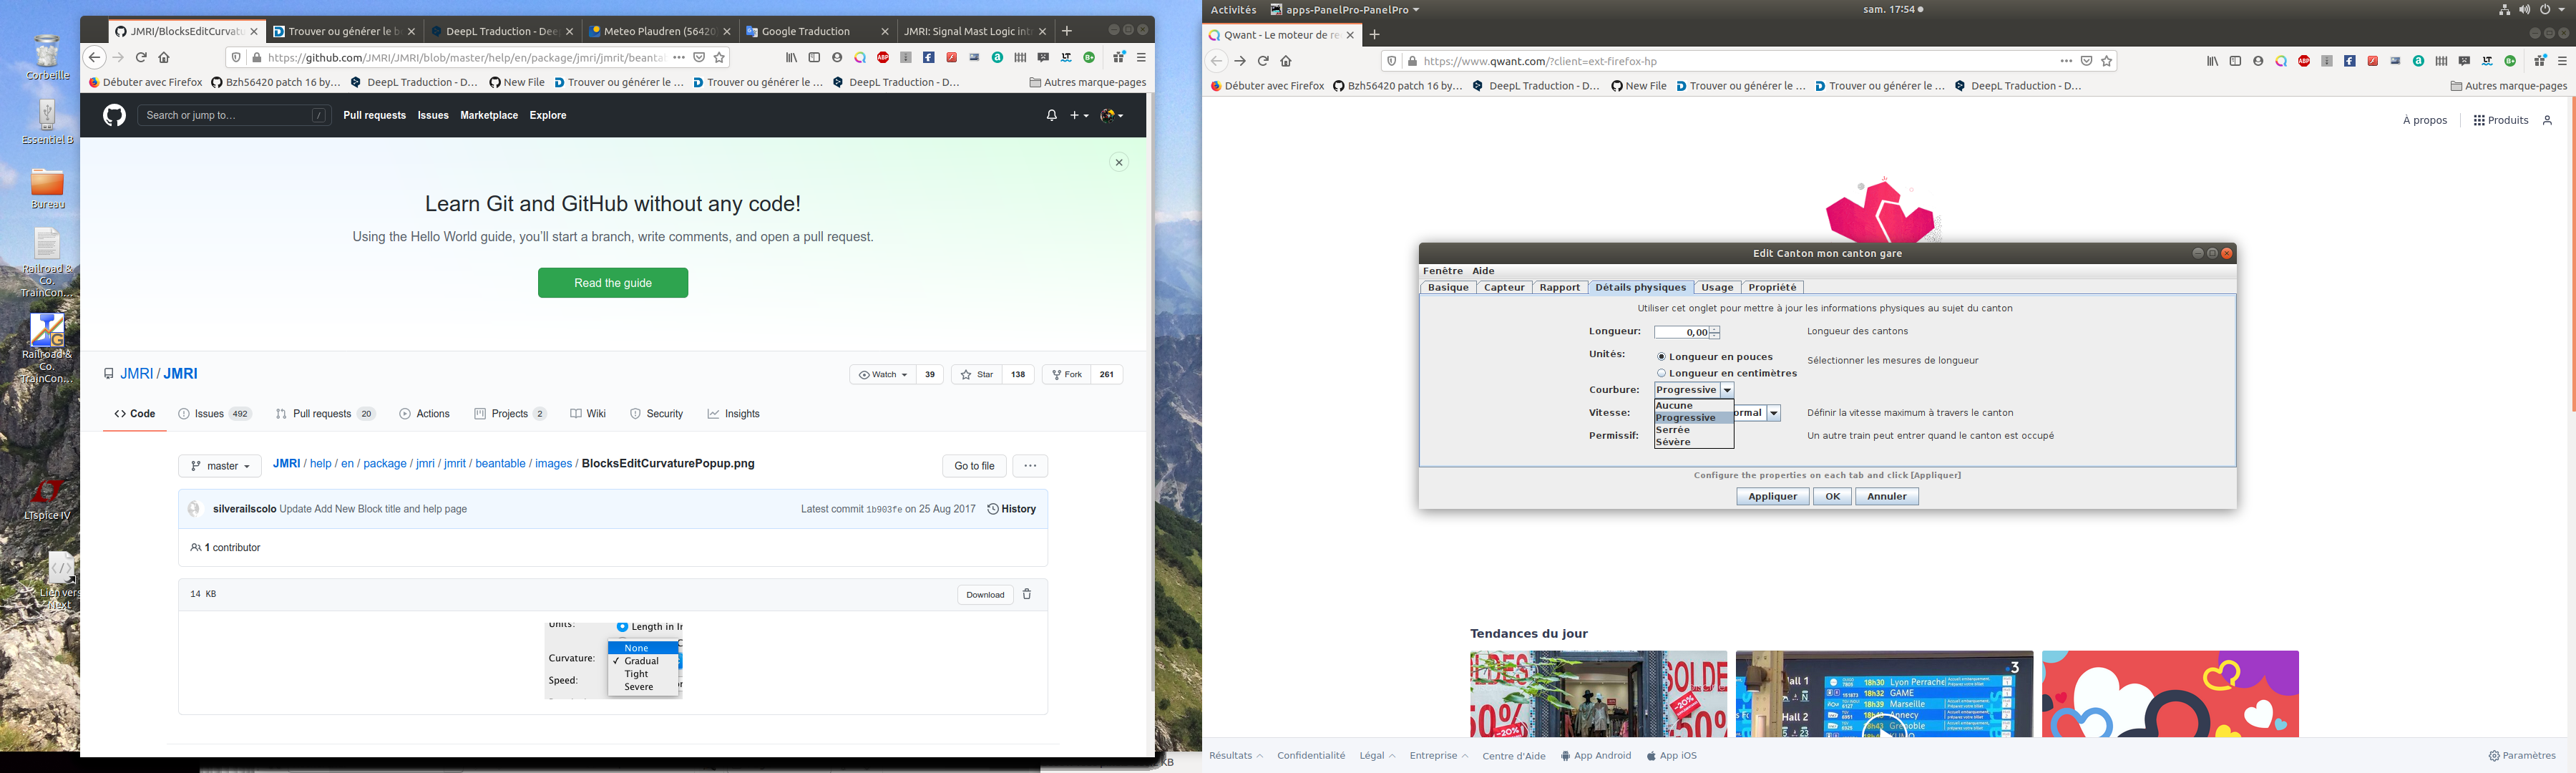Click 'Read the guide' green button

pyautogui.click(x=612, y=283)
